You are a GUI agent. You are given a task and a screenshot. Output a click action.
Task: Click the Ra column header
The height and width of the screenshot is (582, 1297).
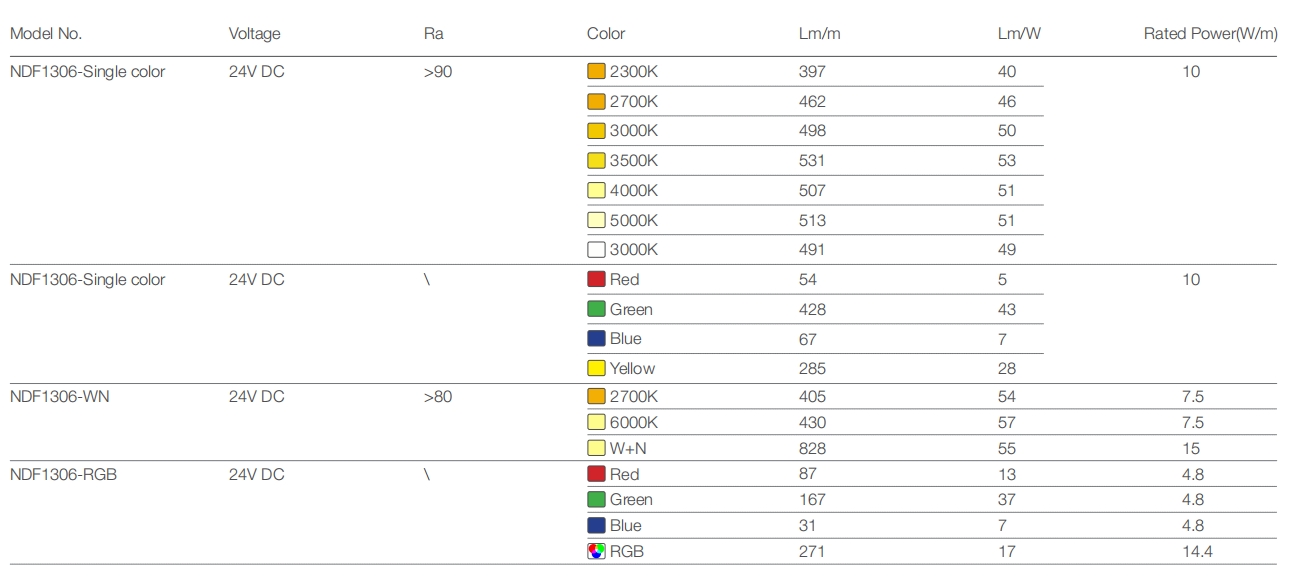click(x=433, y=34)
